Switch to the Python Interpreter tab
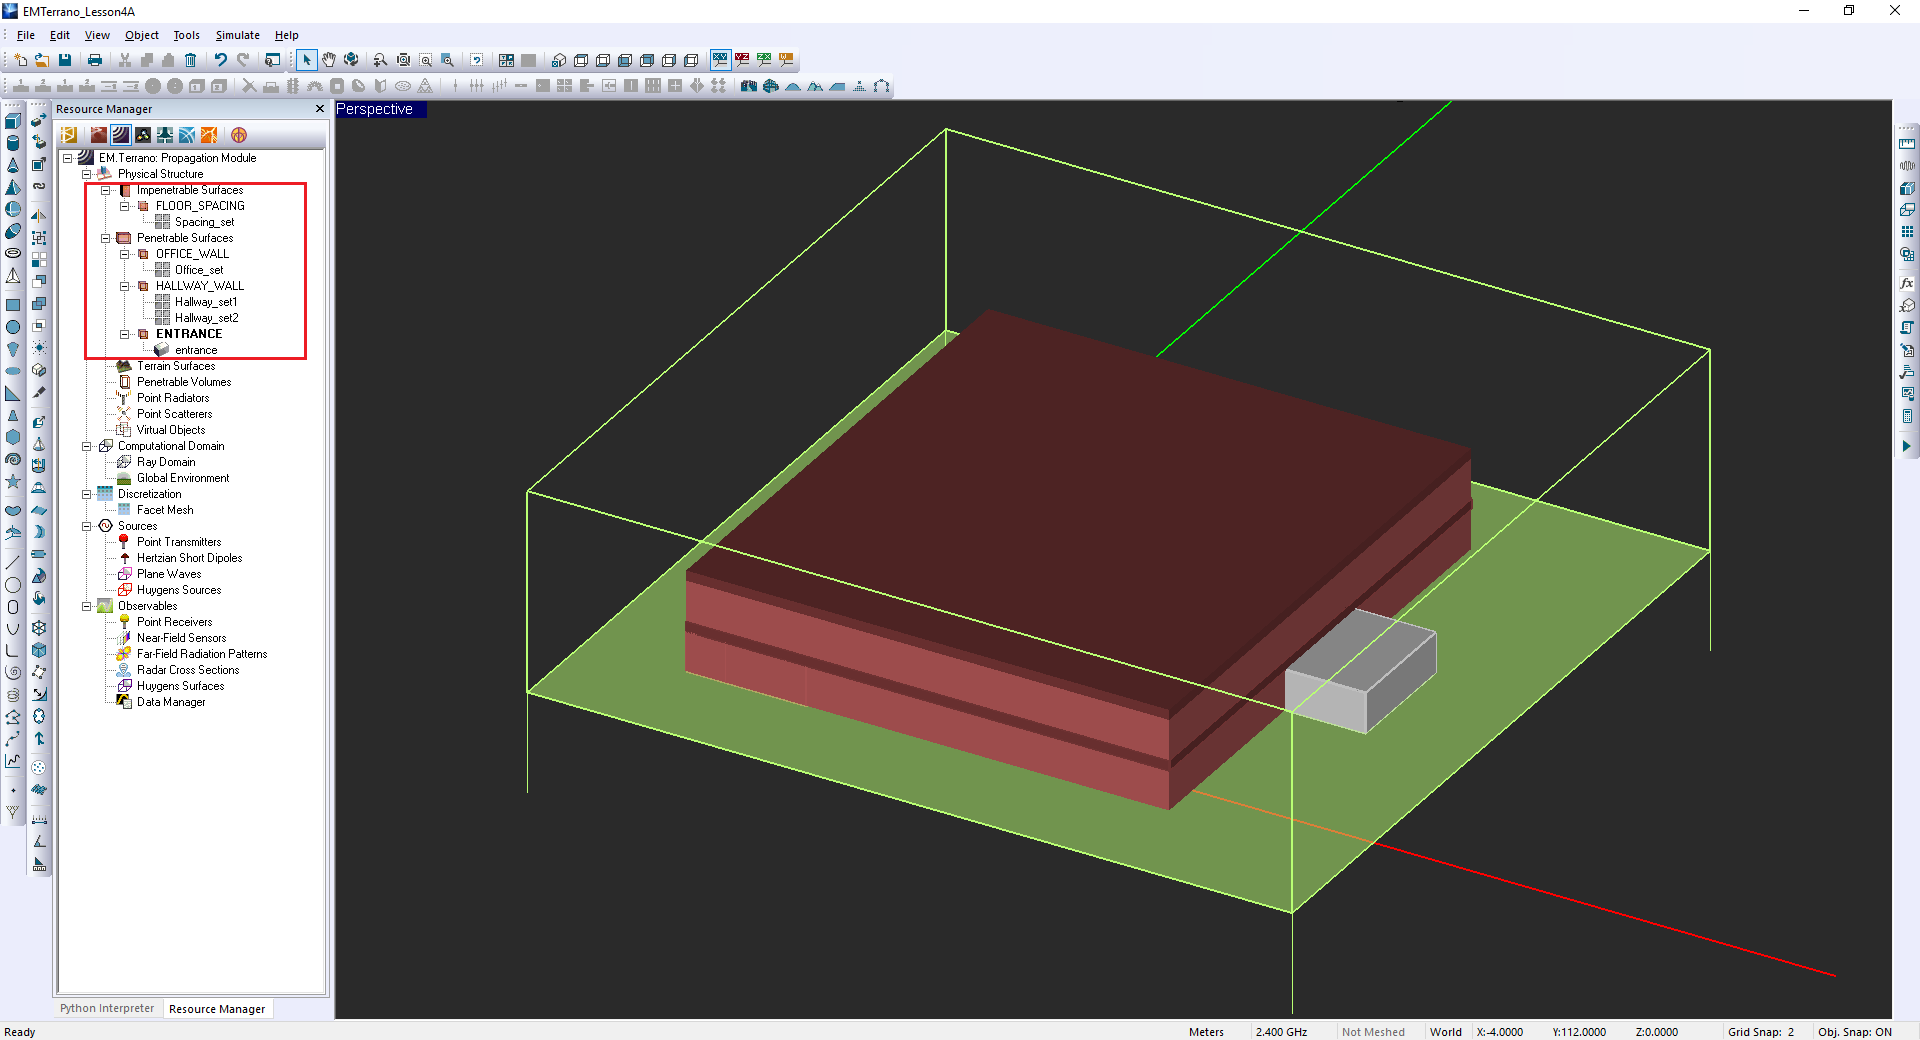This screenshot has width=1920, height=1040. click(107, 1008)
